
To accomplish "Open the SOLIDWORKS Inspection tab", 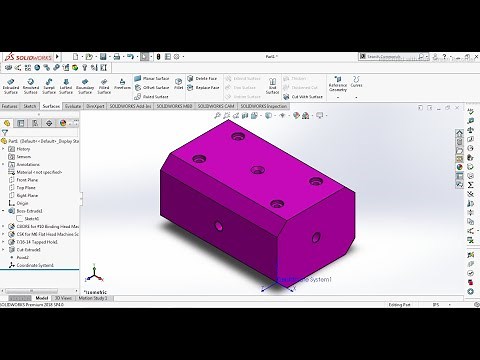I will 263,106.
